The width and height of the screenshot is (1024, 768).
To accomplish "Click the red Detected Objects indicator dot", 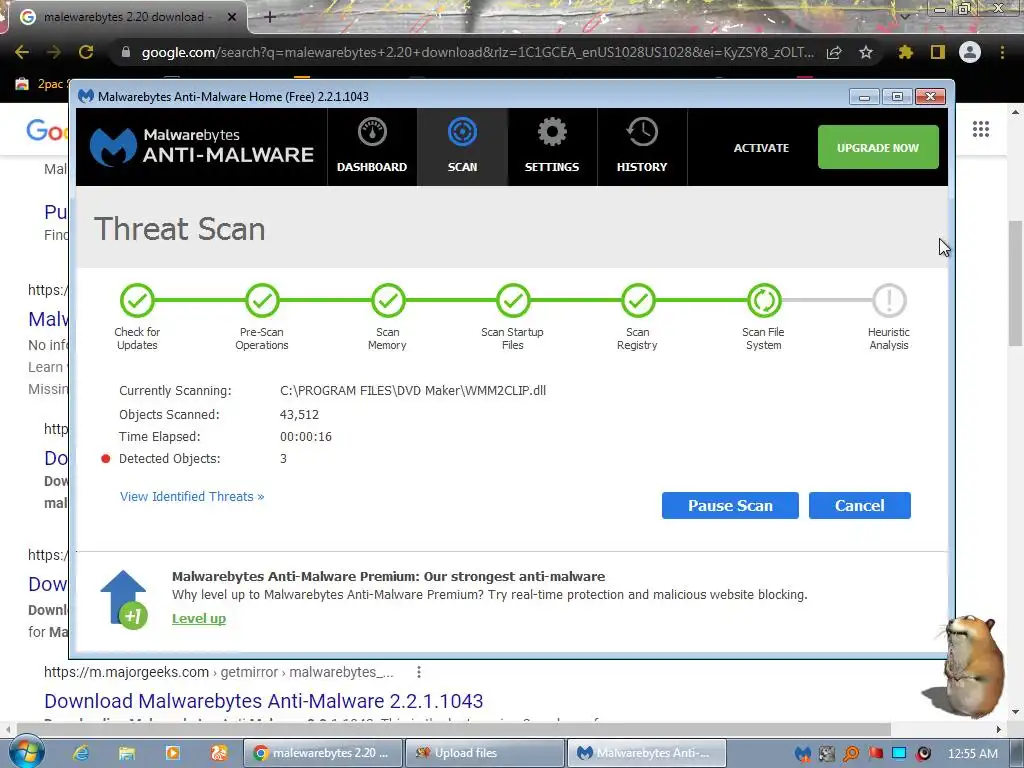I will click(x=106, y=458).
